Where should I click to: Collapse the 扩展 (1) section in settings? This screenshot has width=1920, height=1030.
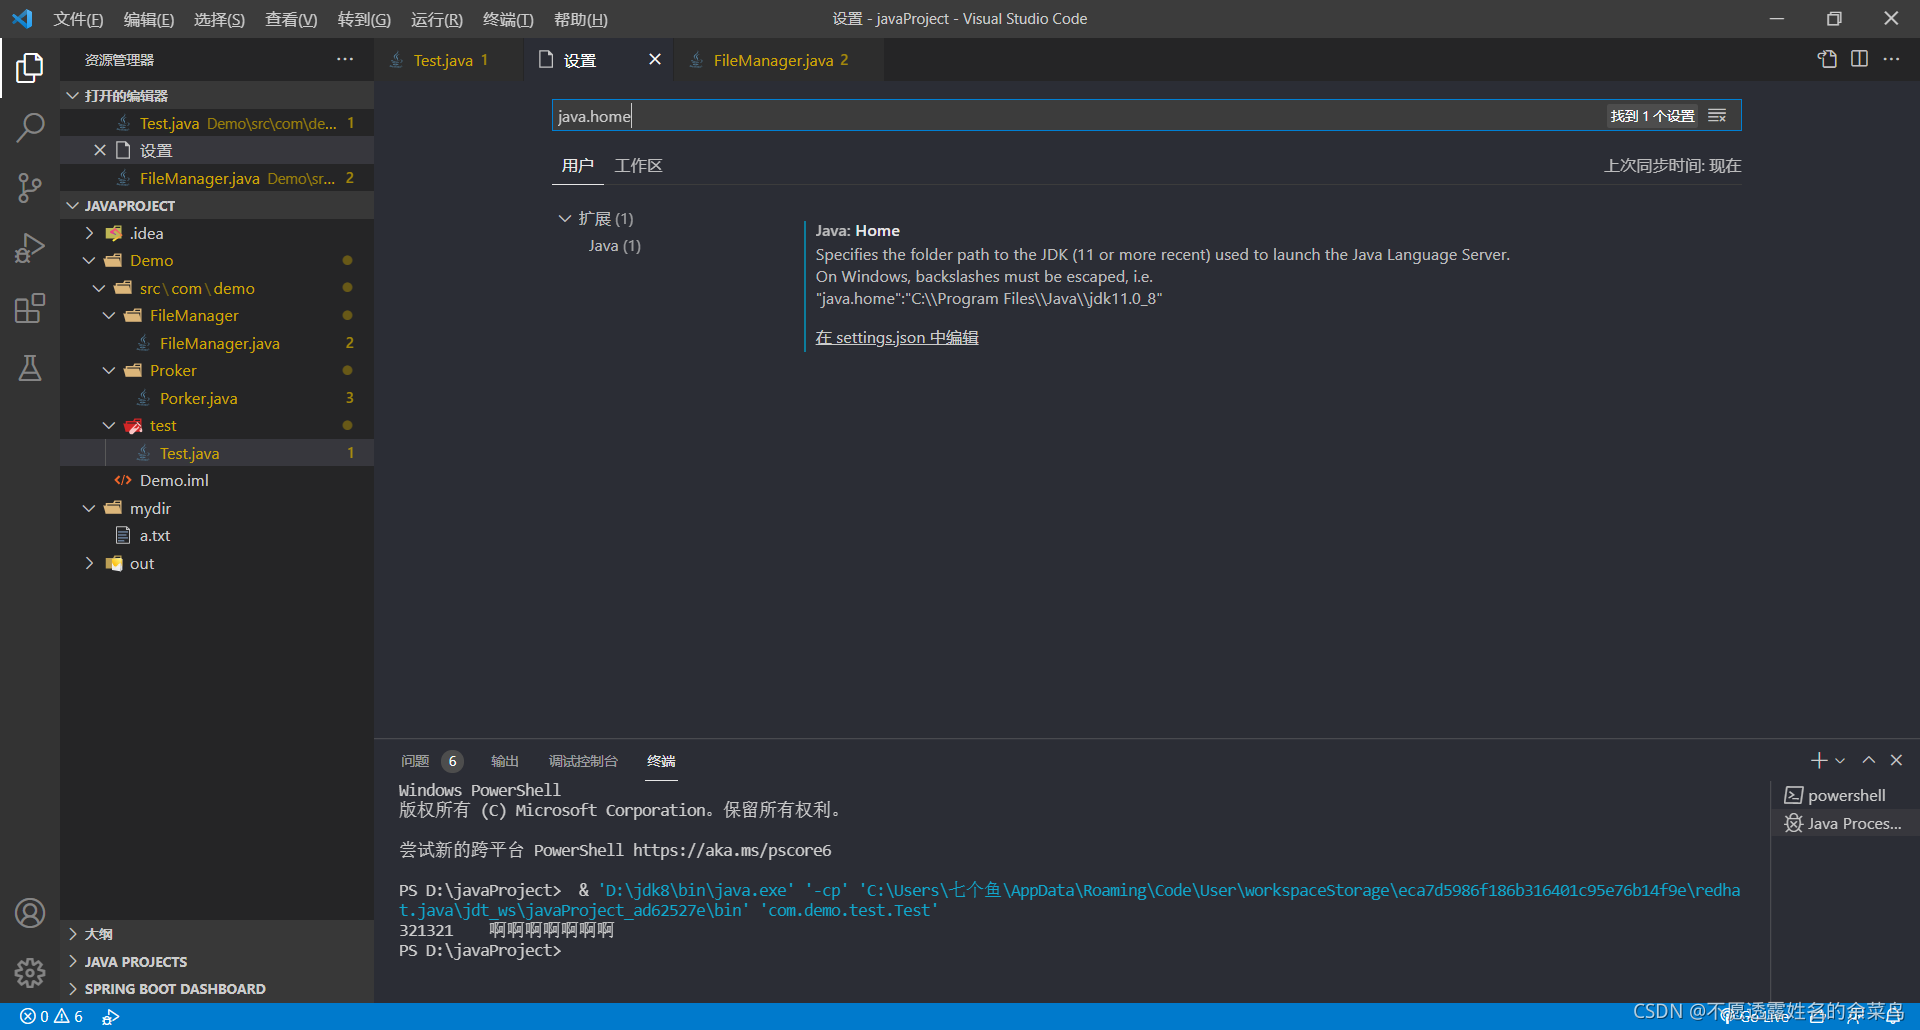pyautogui.click(x=566, y=218)
